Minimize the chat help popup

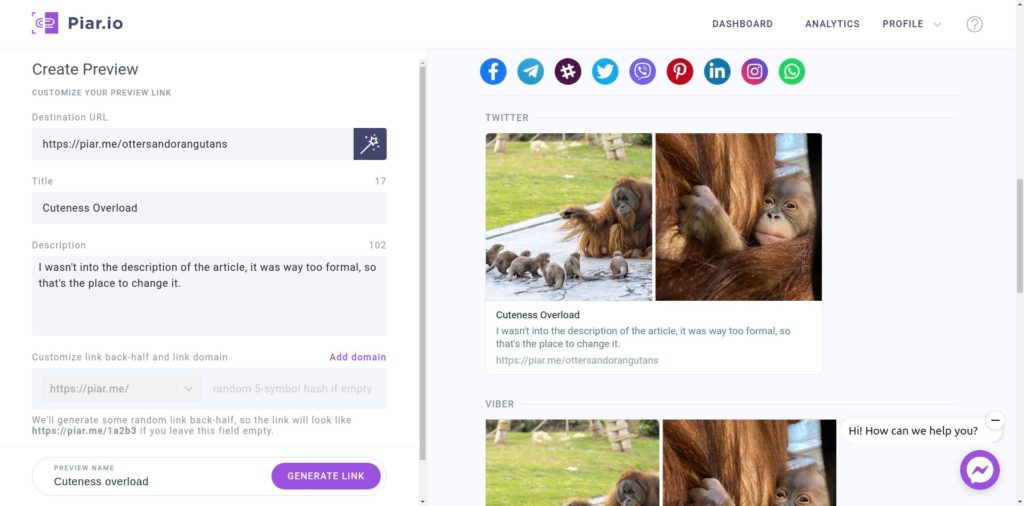pos(995,420)
